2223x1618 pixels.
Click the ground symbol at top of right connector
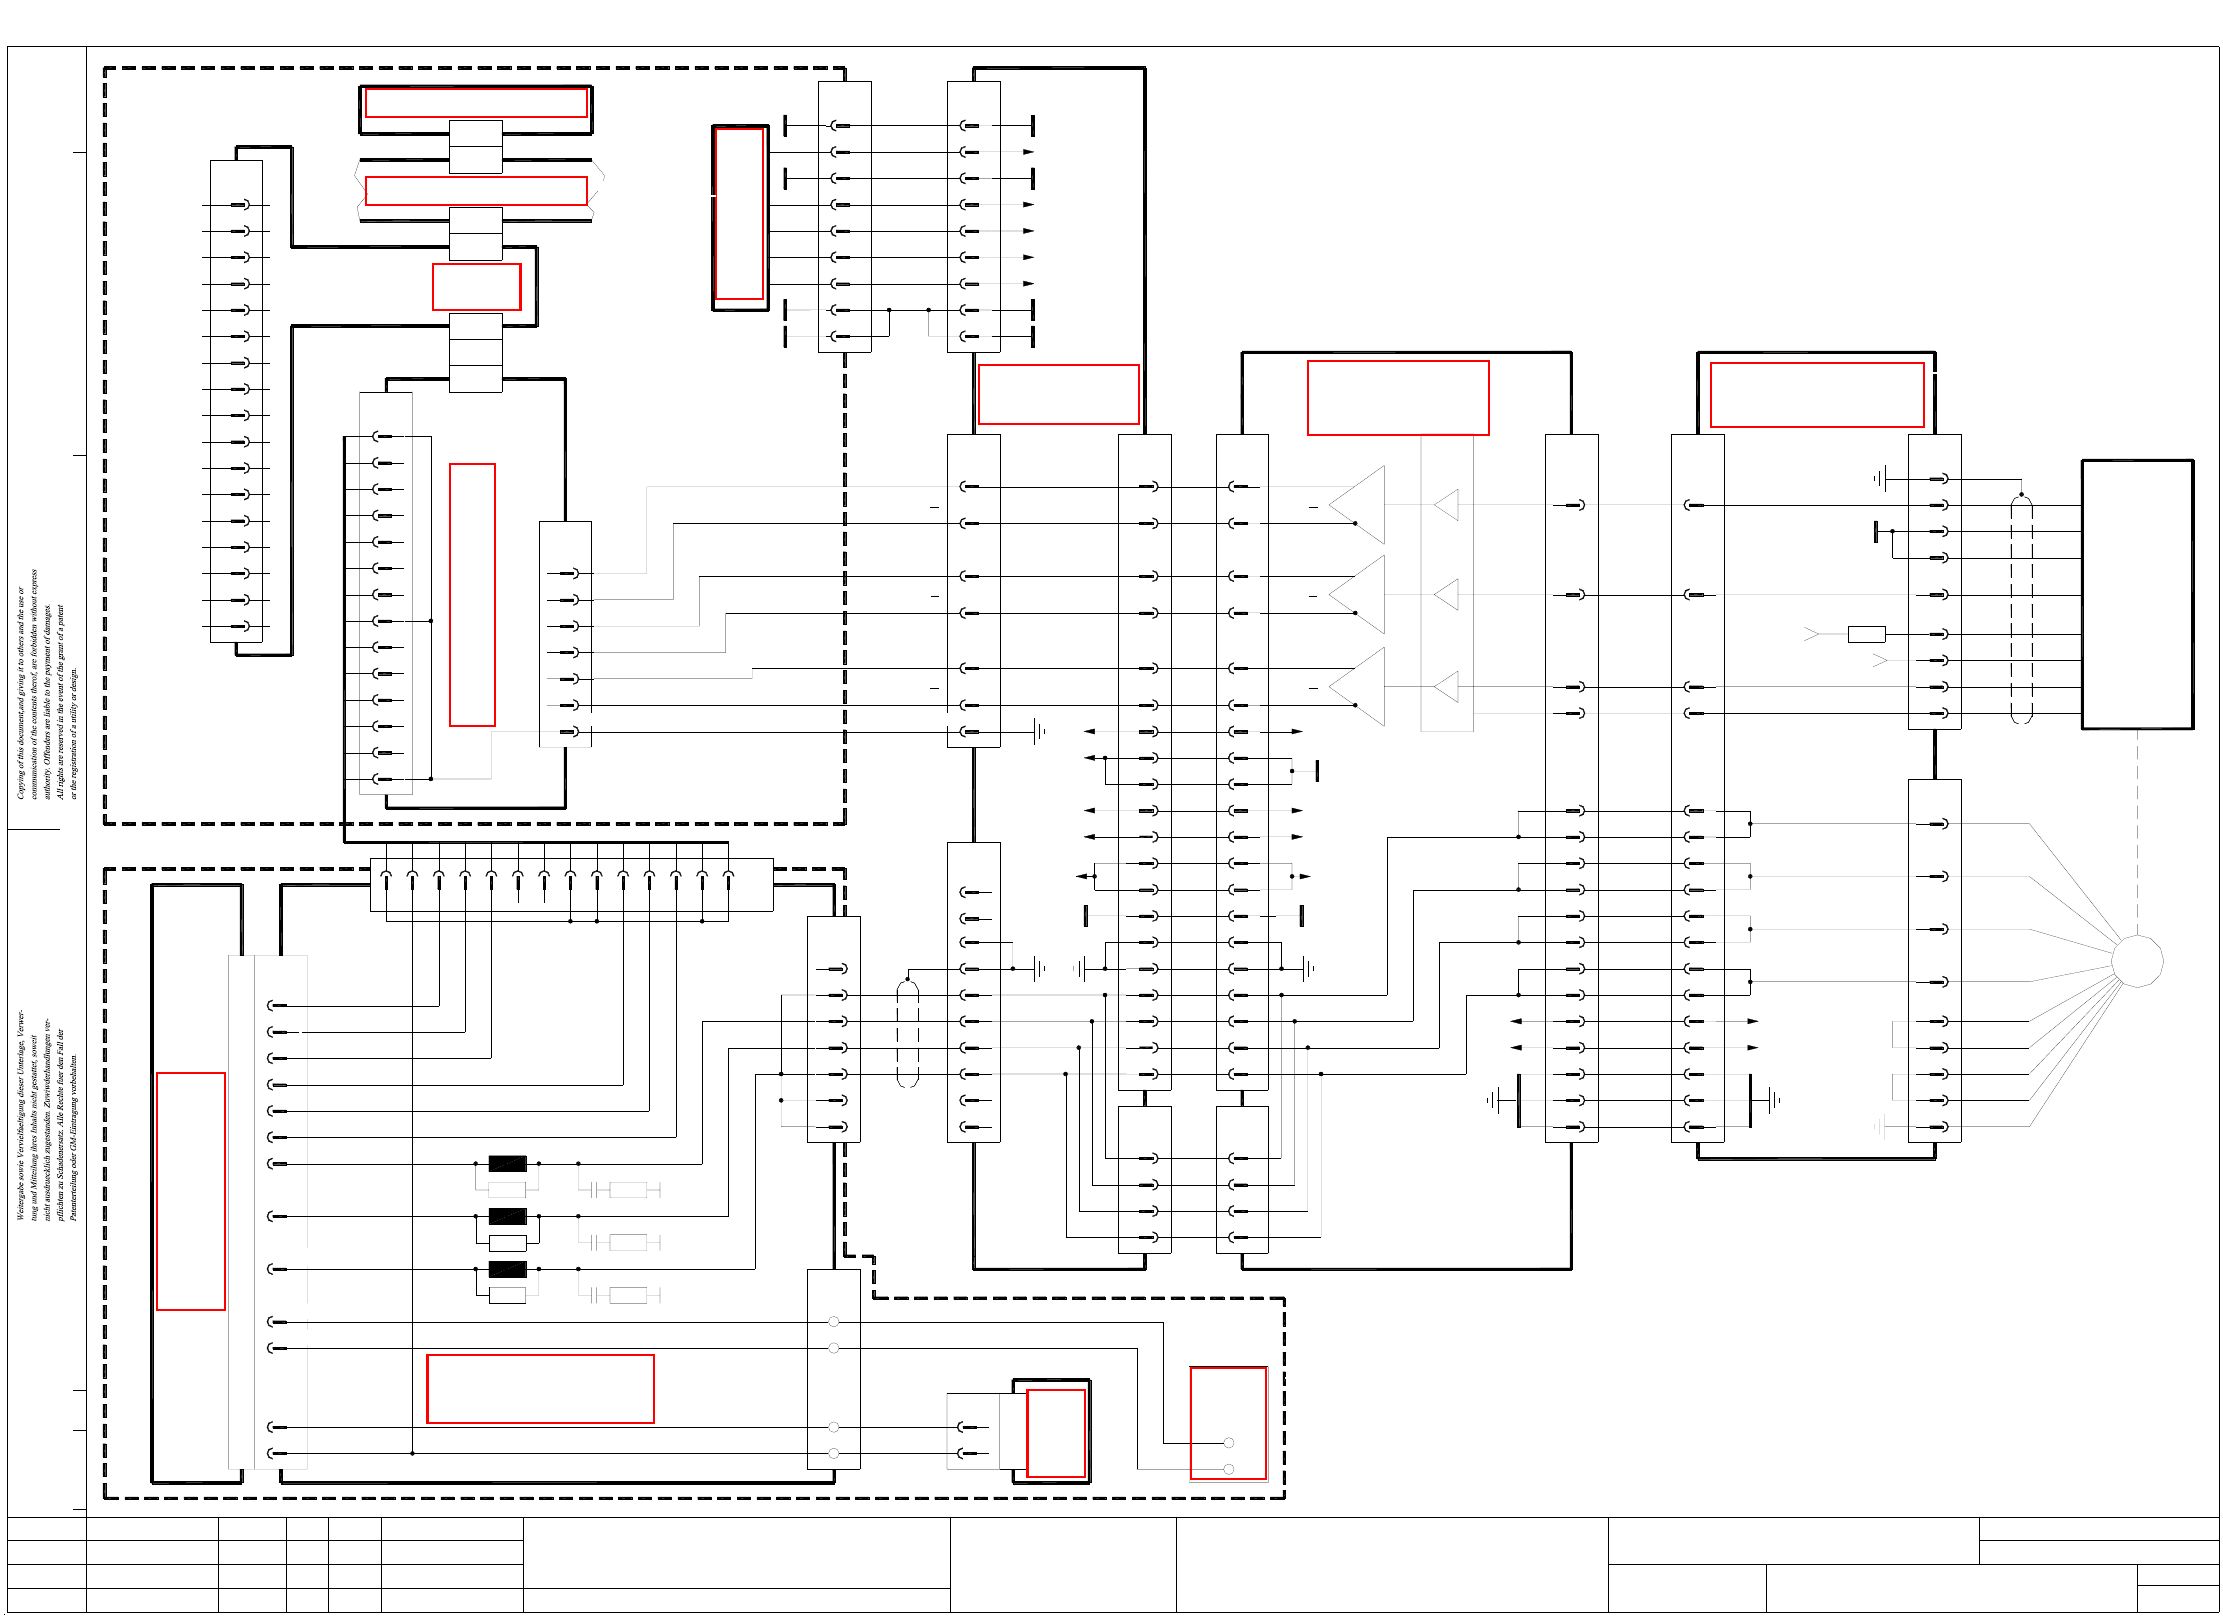(x=1880, y=479)
